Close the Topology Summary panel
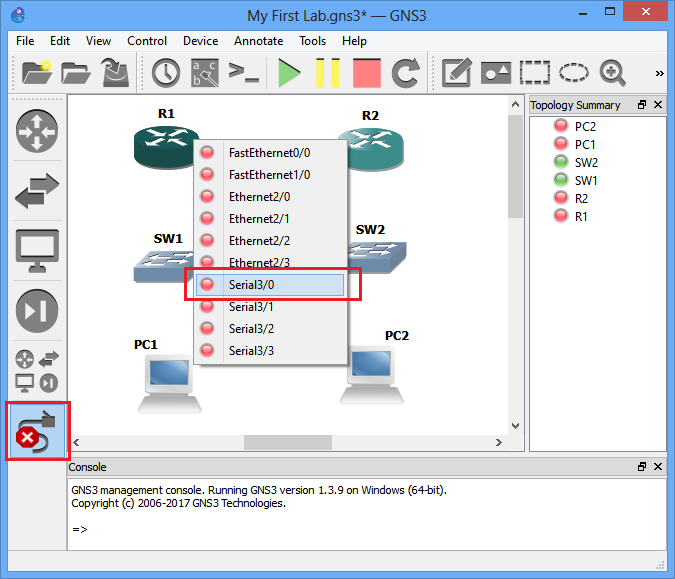This screenshot has height=579, width=675. click(658, 105)
